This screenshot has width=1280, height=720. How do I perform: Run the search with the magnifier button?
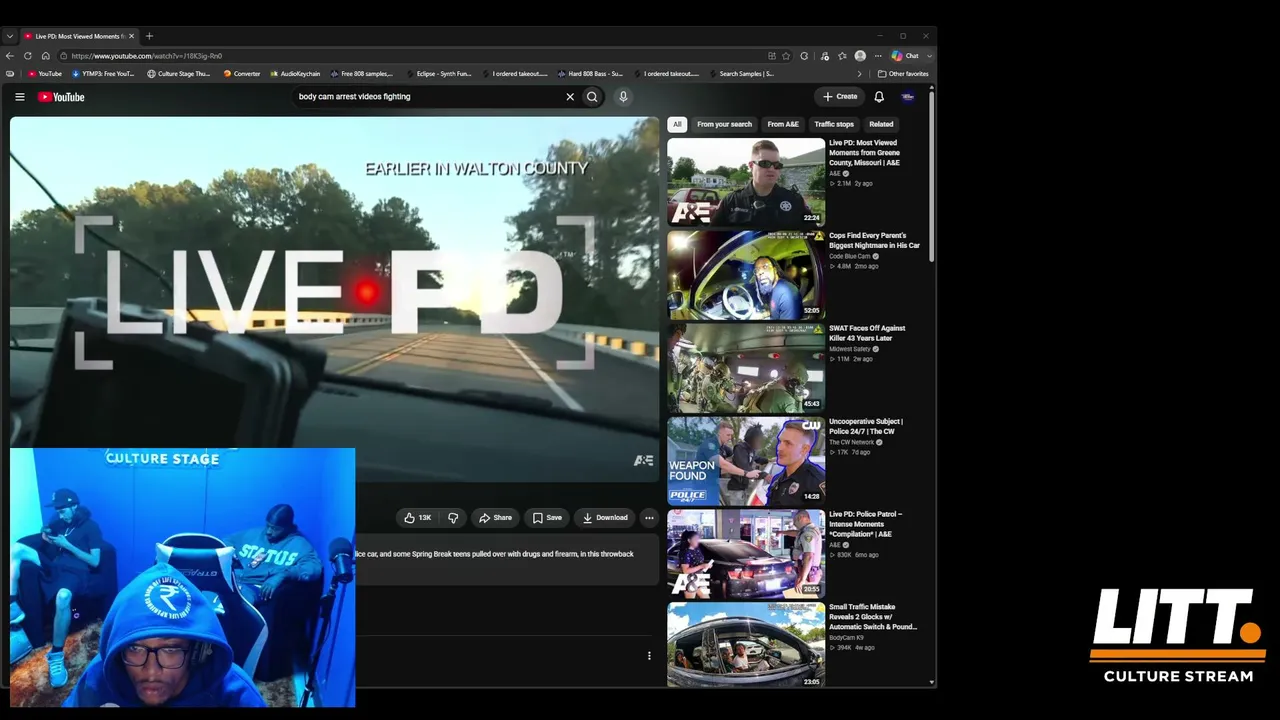point(592,97)
